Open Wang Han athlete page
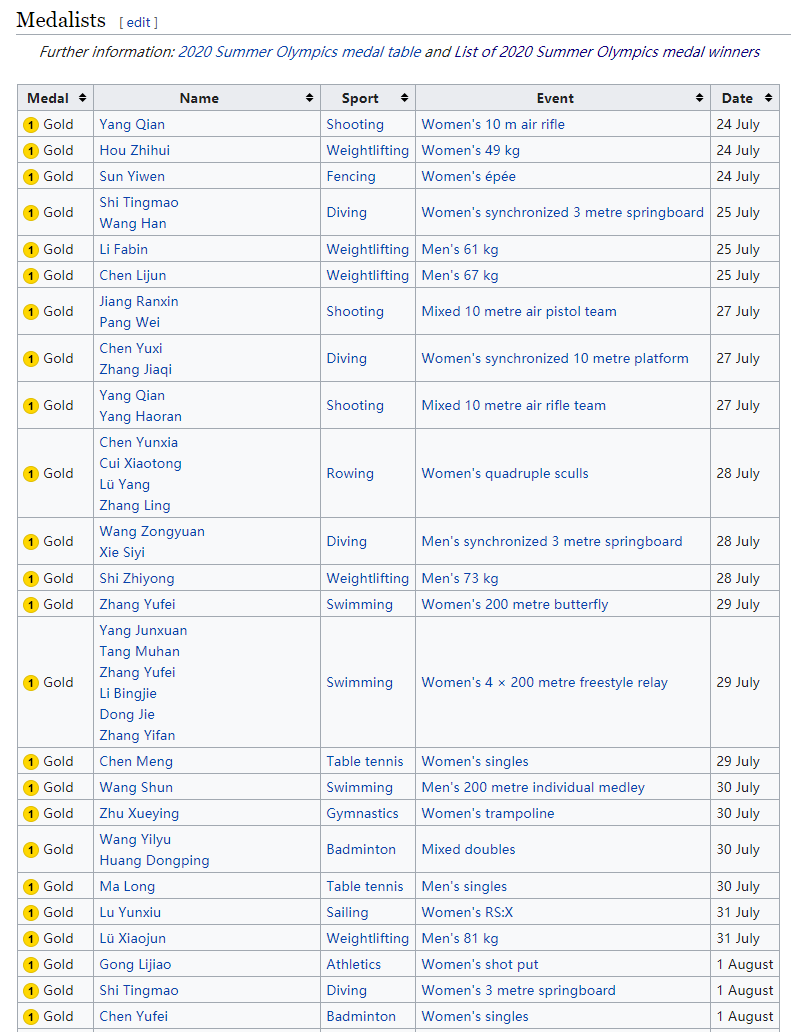The image size is (791, 1032). coord(133,223)
